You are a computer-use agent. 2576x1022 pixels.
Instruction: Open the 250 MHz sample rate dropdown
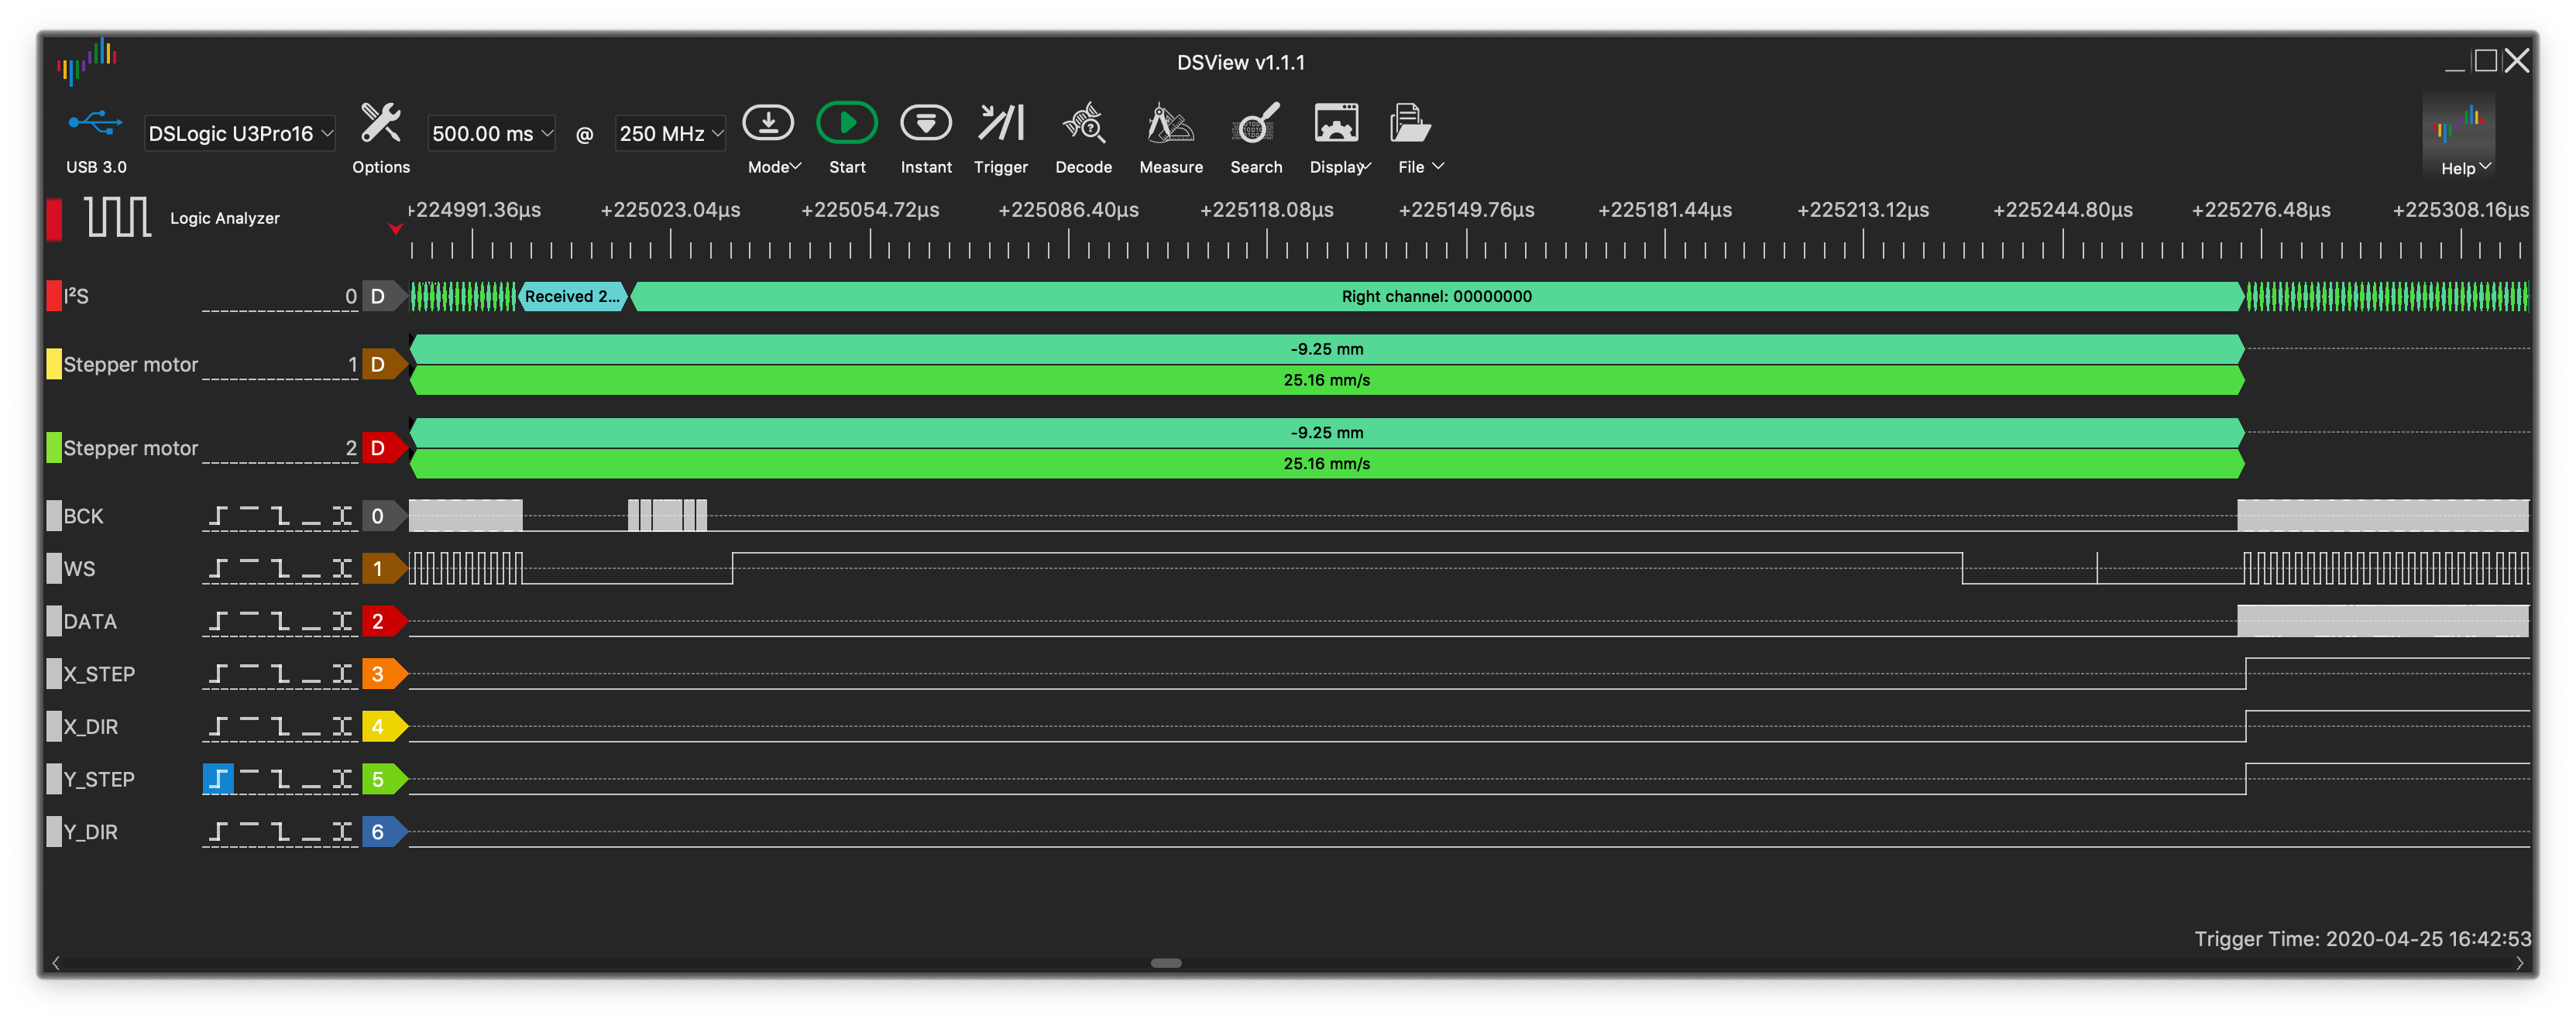[x=670, y=134]
